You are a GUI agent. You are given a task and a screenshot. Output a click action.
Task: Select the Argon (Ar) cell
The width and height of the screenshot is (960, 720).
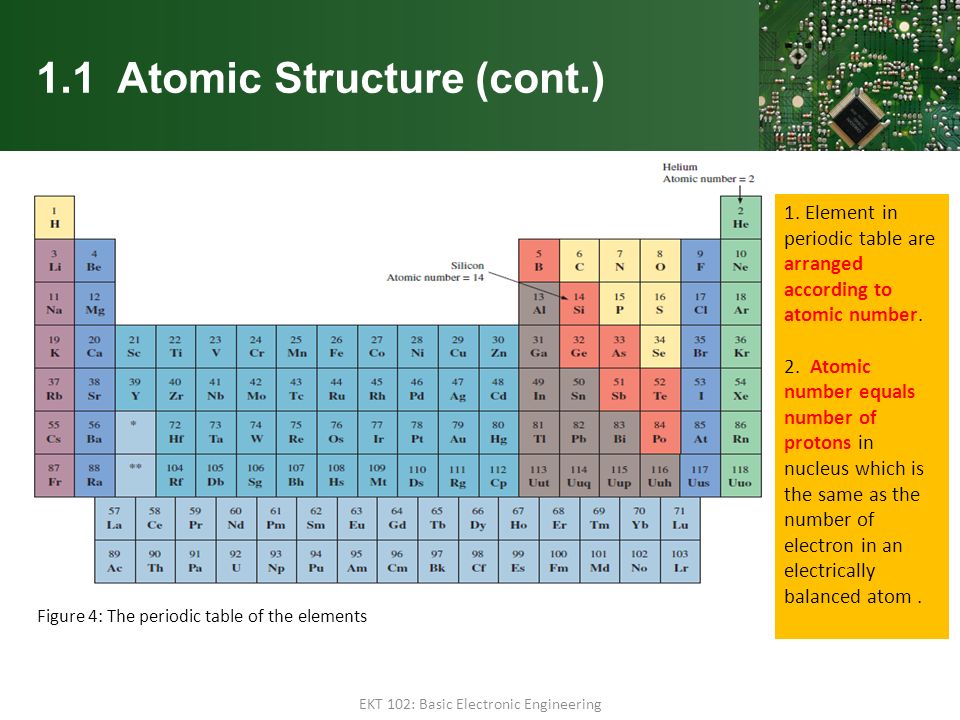click(x=741, y=303)
